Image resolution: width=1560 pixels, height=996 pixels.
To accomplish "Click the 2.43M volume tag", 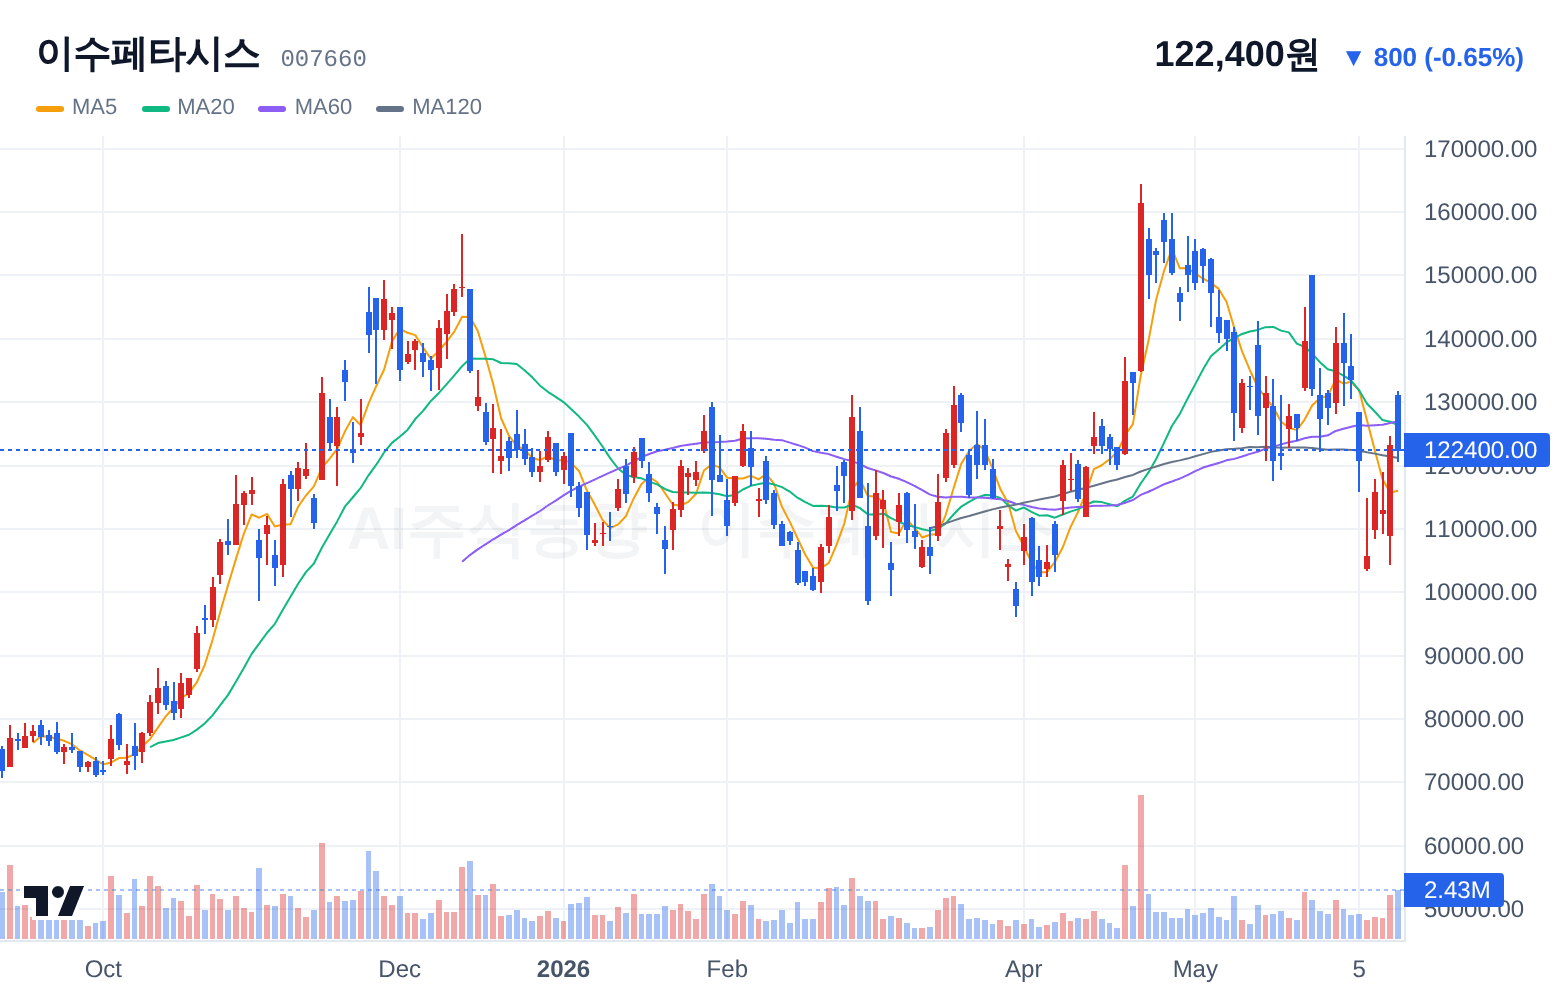I will 1454,890.
